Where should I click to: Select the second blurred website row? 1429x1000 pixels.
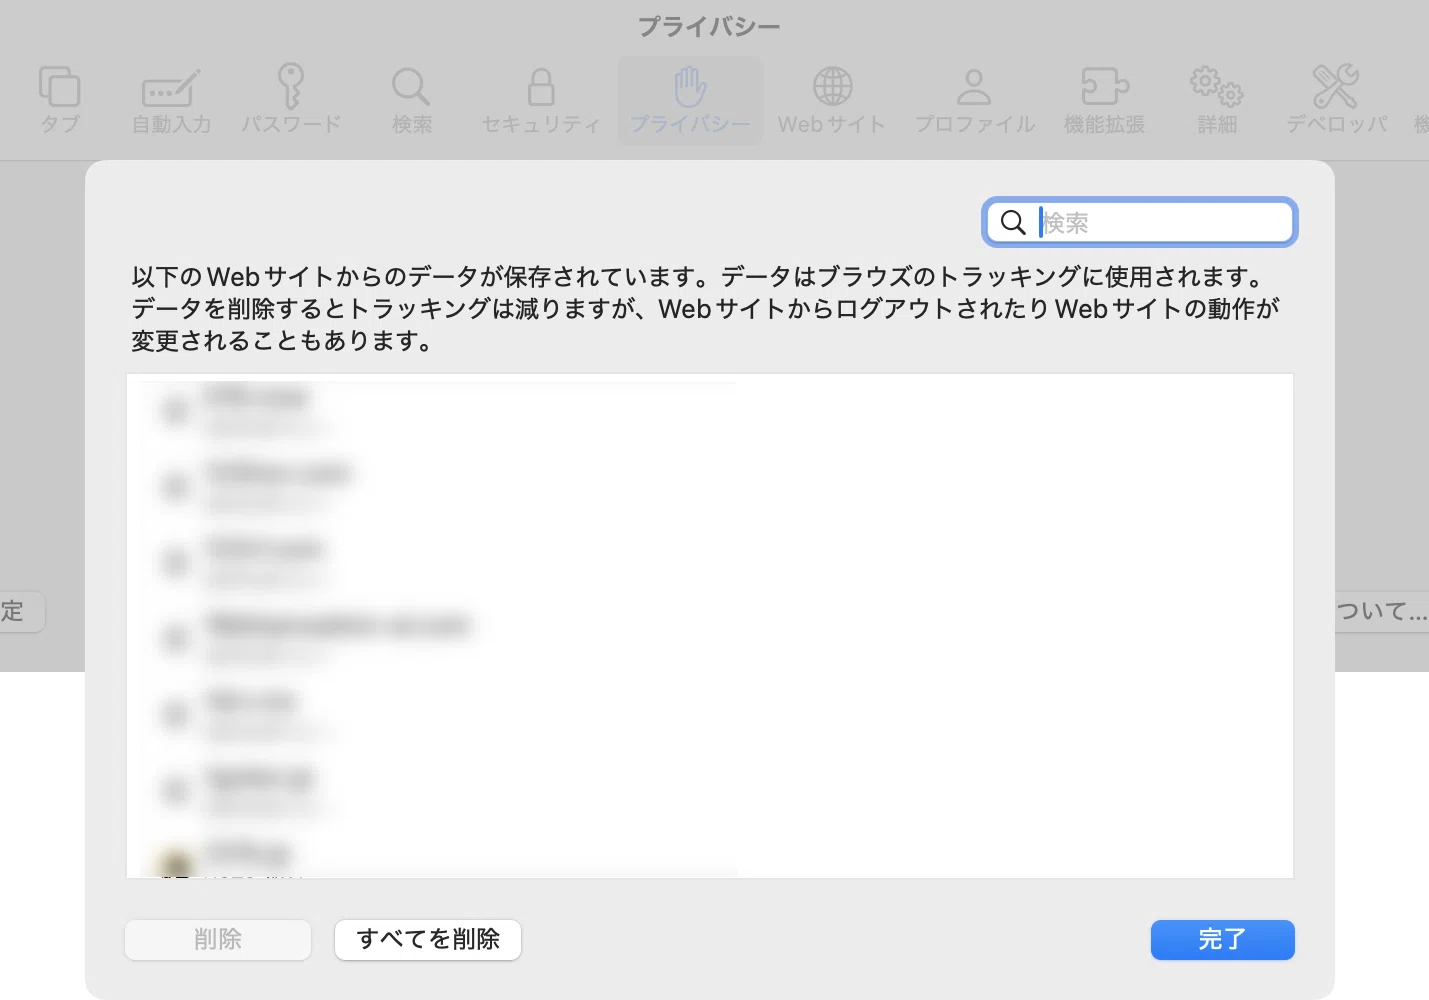[x=710, y=486]
